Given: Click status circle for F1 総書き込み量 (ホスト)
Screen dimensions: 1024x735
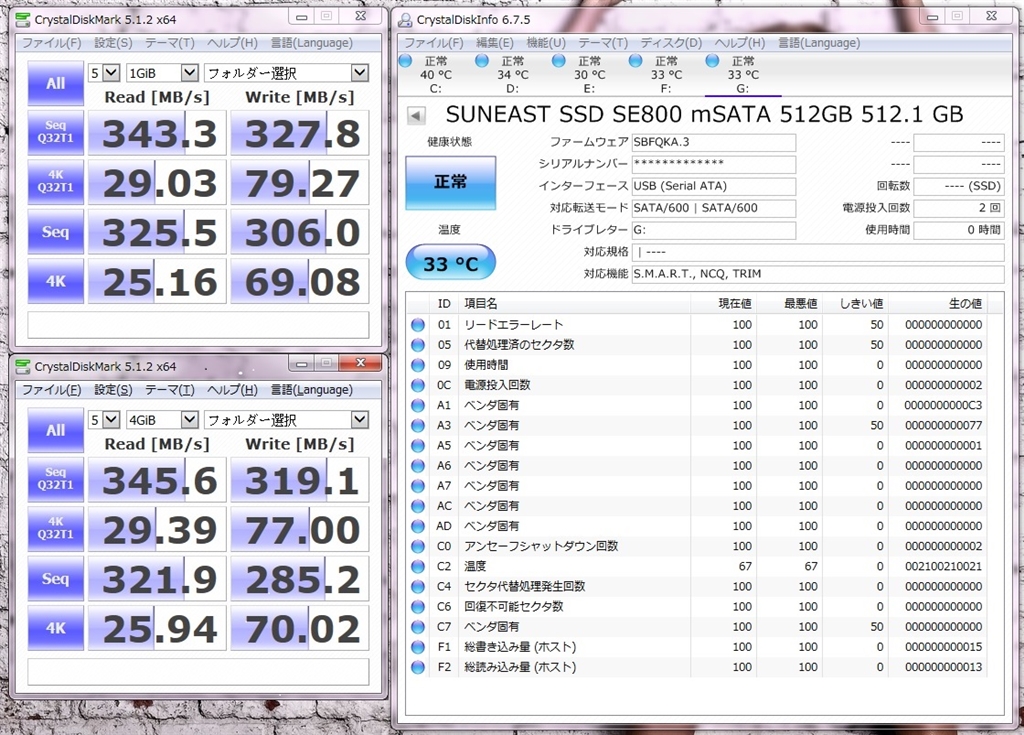Looking at the screenshot, I should [418, 647].
